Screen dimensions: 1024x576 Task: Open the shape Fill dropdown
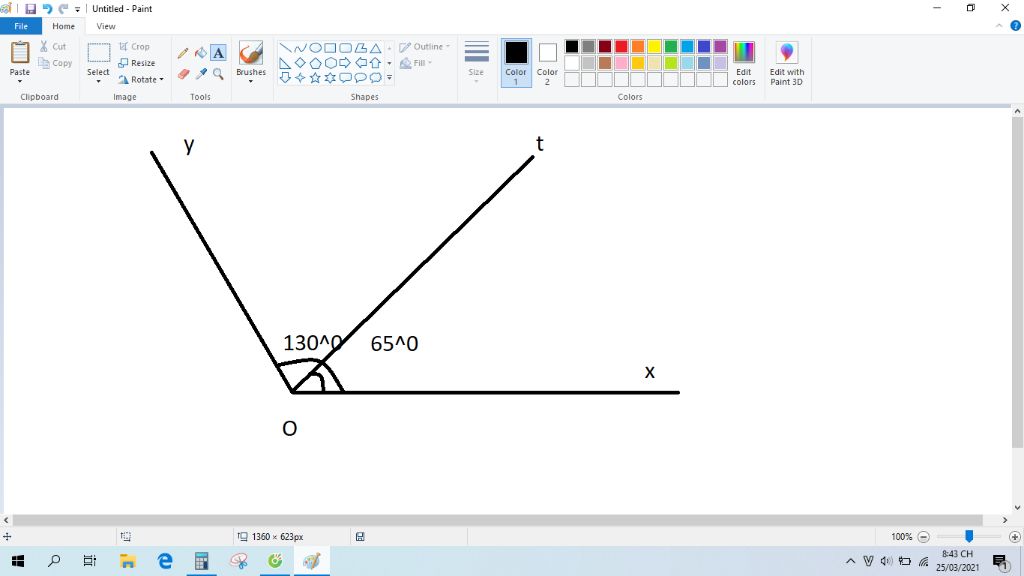416,63
